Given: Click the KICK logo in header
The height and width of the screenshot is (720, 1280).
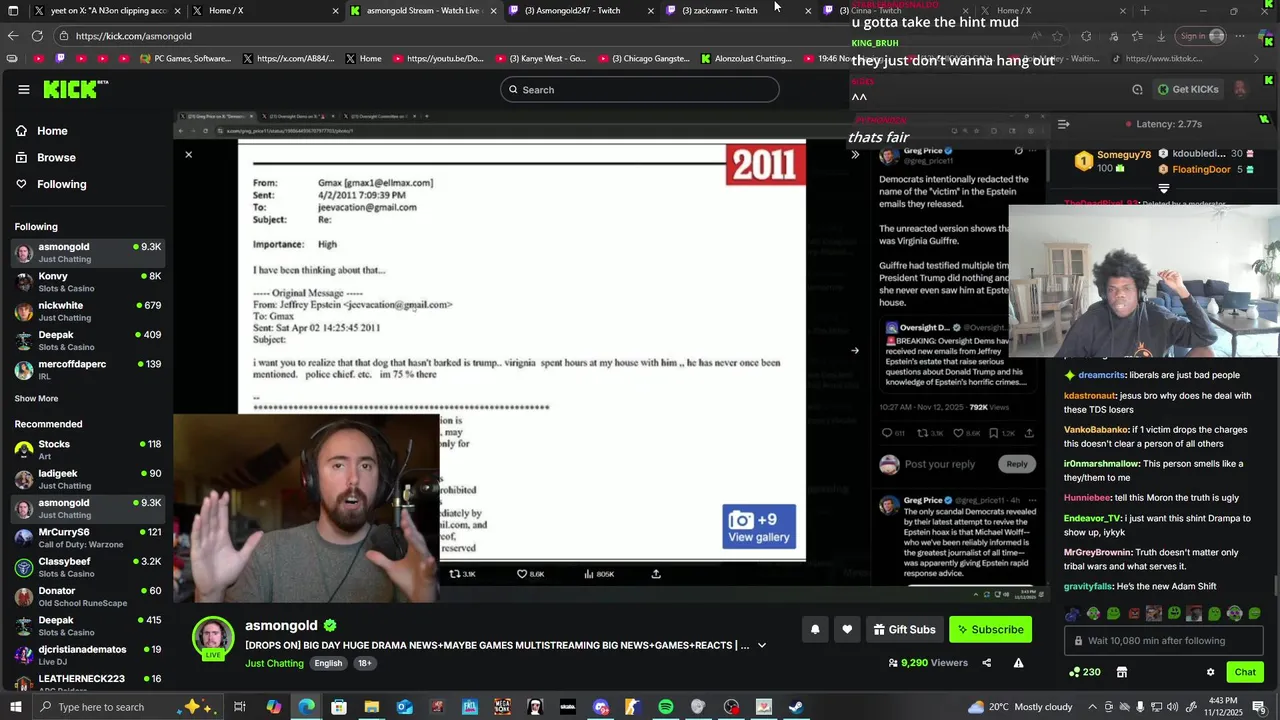Looking at the screenshot, I should tap(75, 90).
